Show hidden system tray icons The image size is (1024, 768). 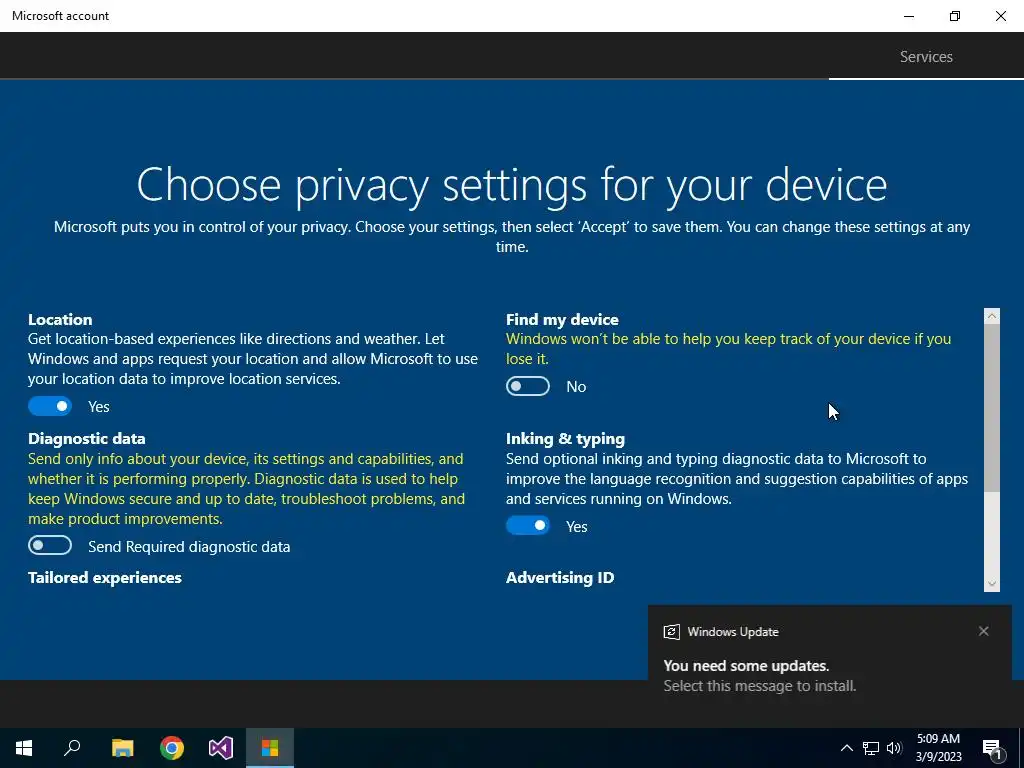pyautogui.click(x=846, y=748)
